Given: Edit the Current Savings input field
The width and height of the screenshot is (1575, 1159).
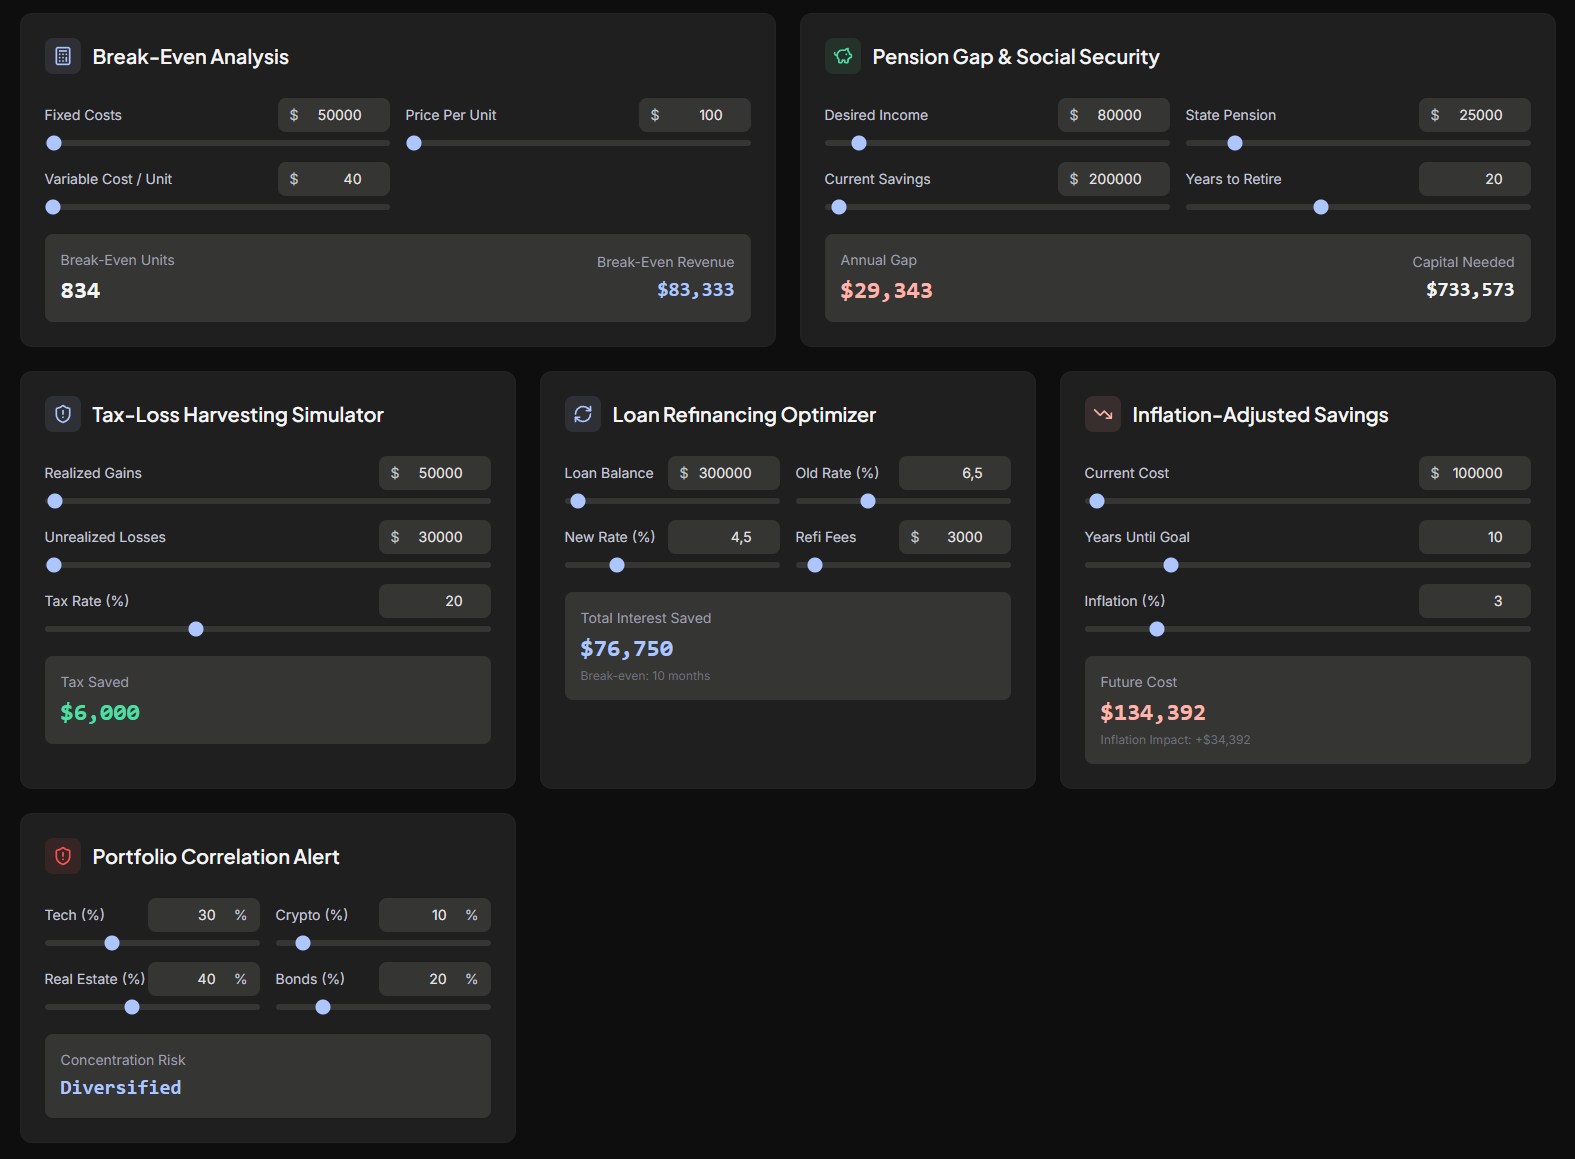Looking at the screenshot, I should [x=1114, y=179].
